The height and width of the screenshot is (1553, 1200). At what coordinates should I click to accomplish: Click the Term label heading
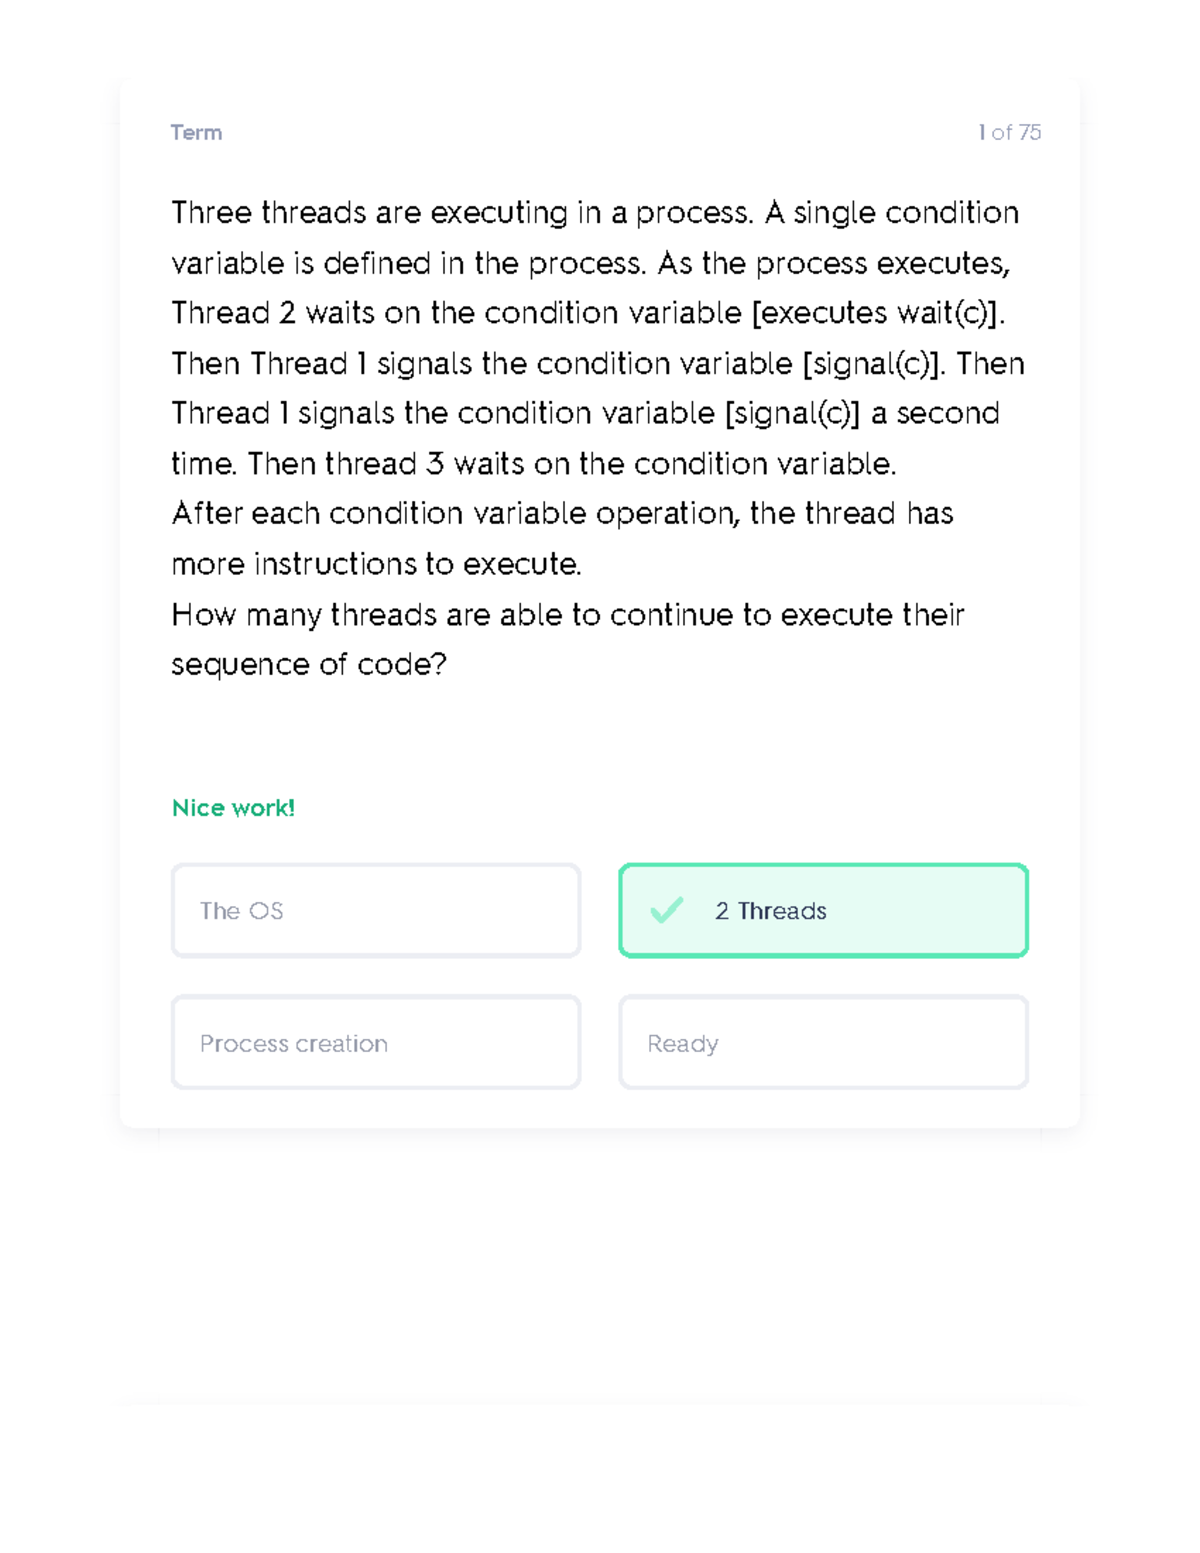click(196, 132)
